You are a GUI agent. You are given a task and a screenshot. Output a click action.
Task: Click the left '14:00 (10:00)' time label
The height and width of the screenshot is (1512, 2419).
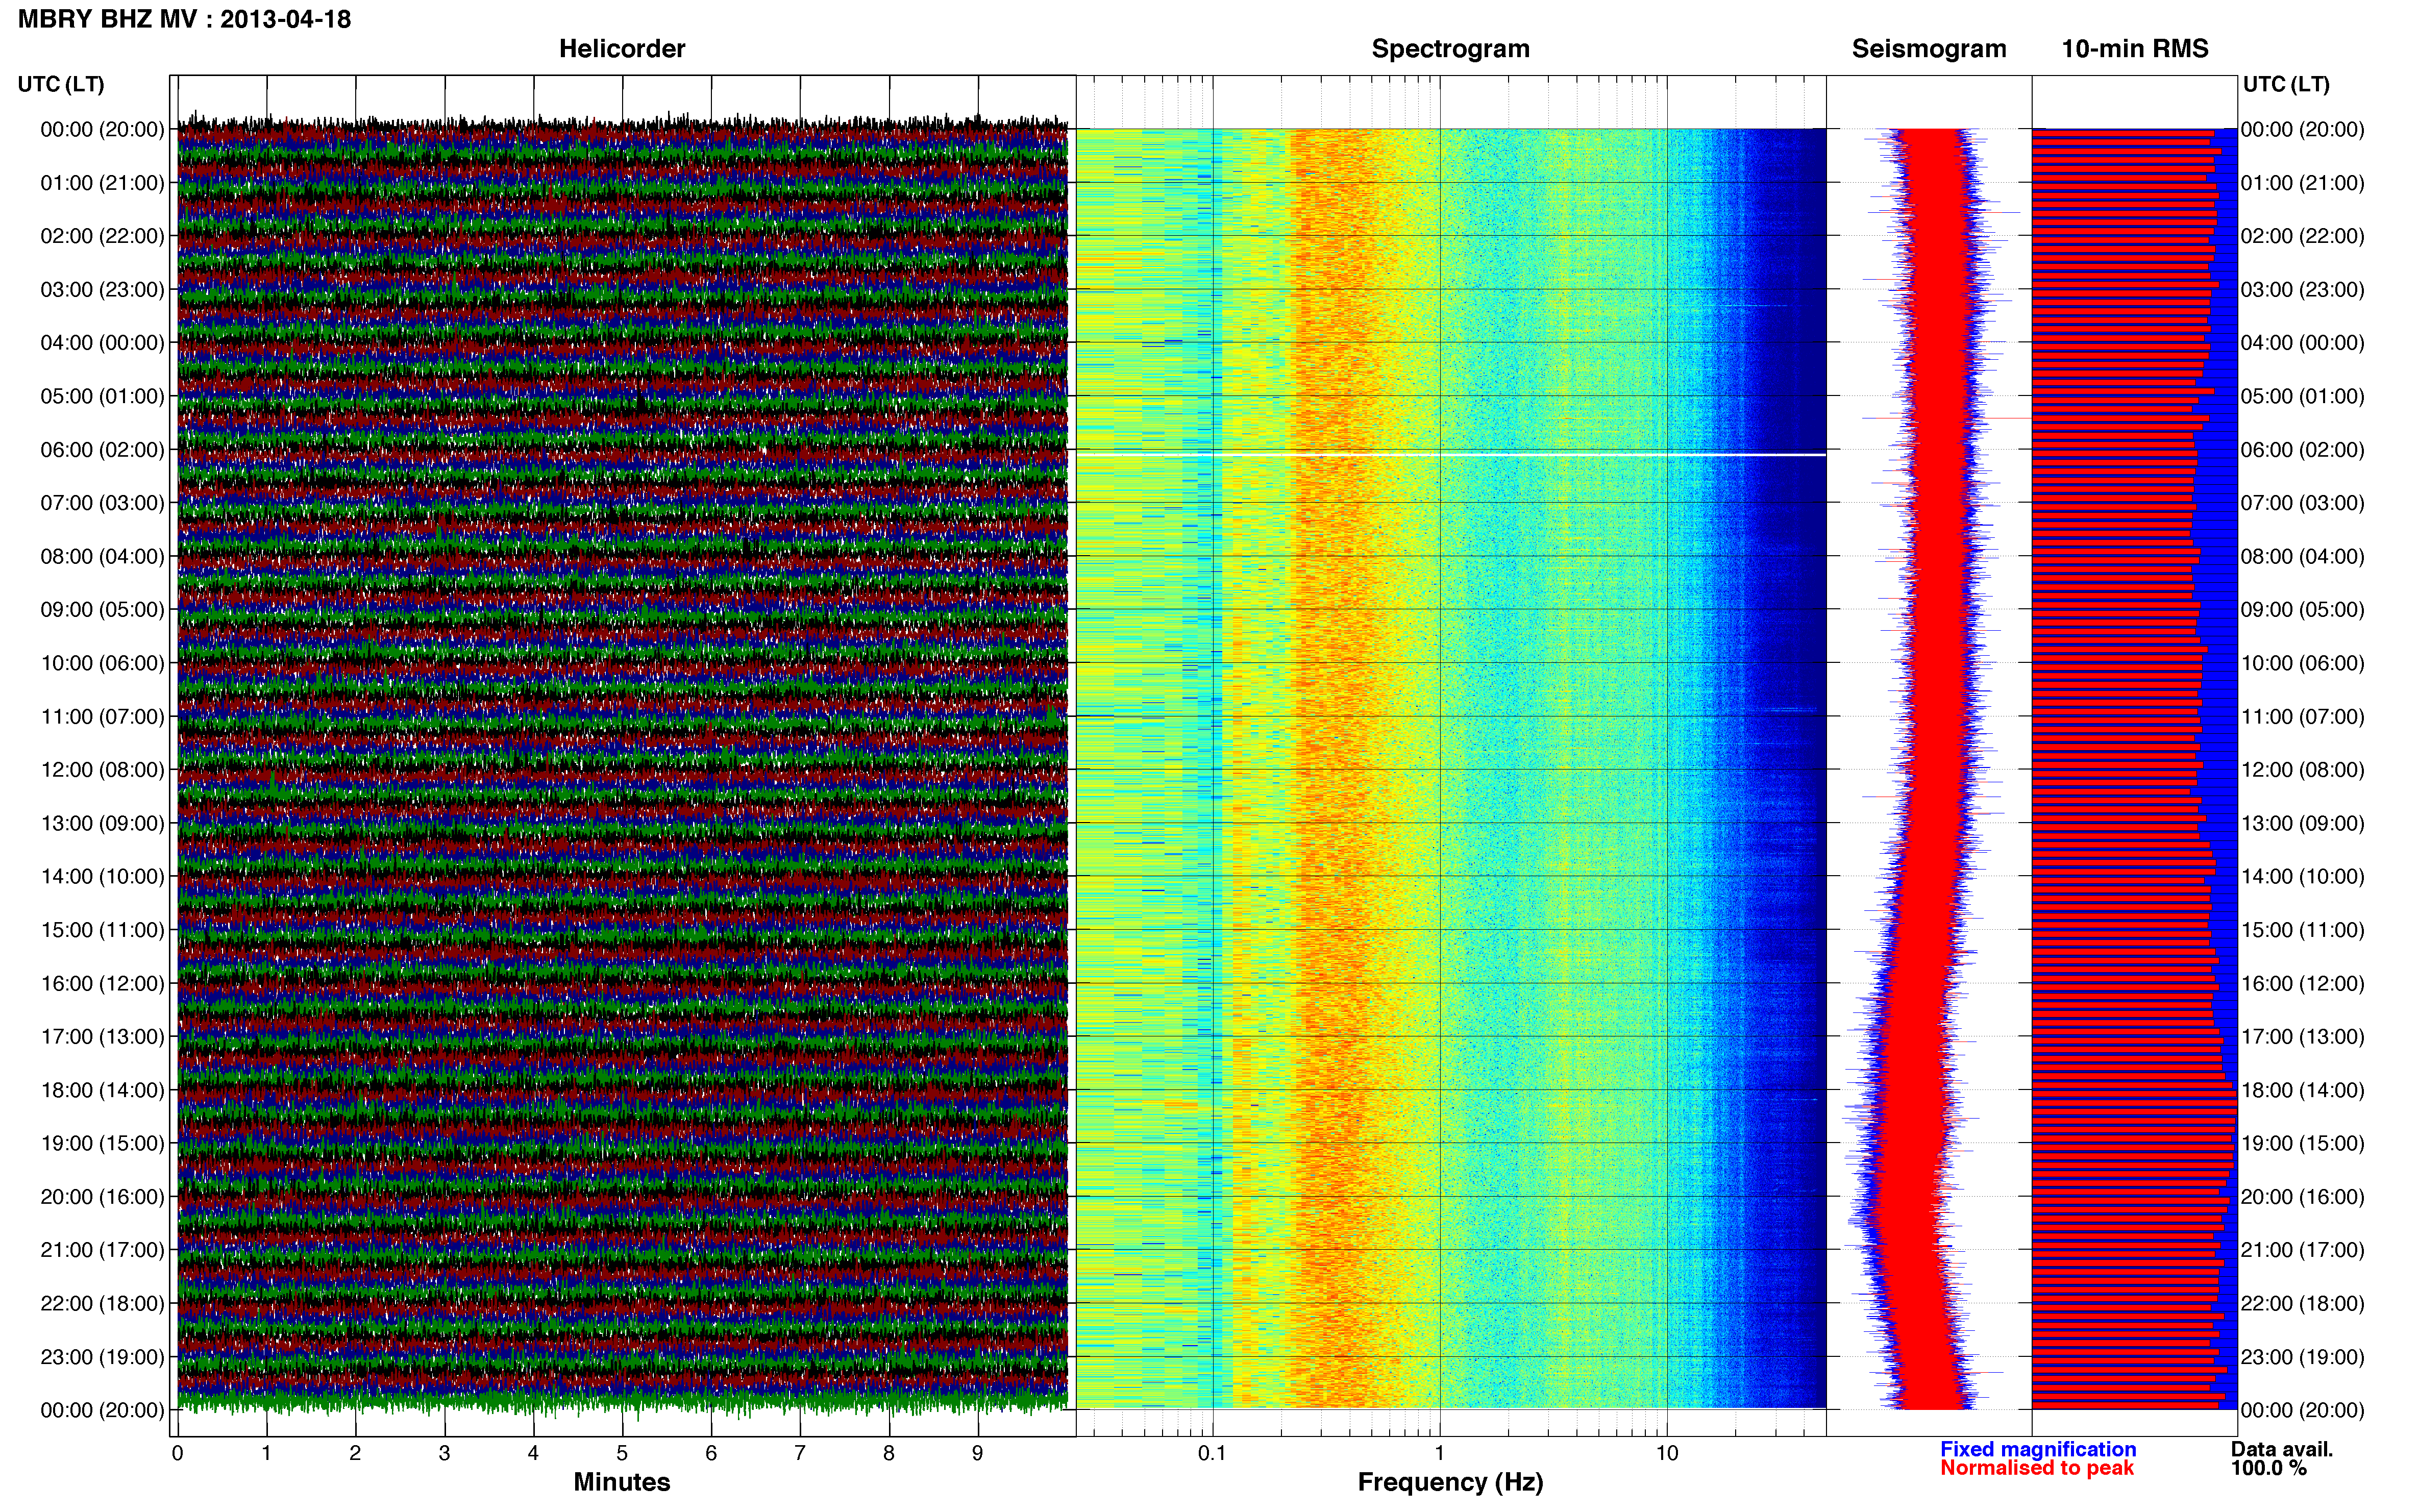[x=102, y=877]
